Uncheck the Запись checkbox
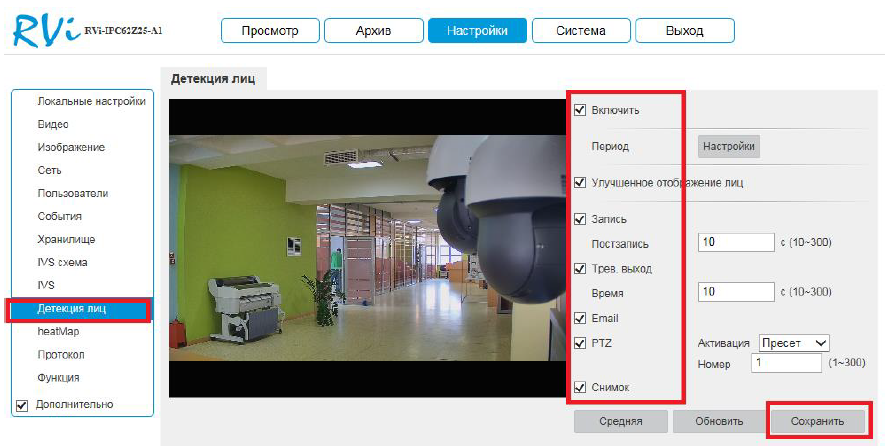The image size is (891, 448). tap(580, 219)
